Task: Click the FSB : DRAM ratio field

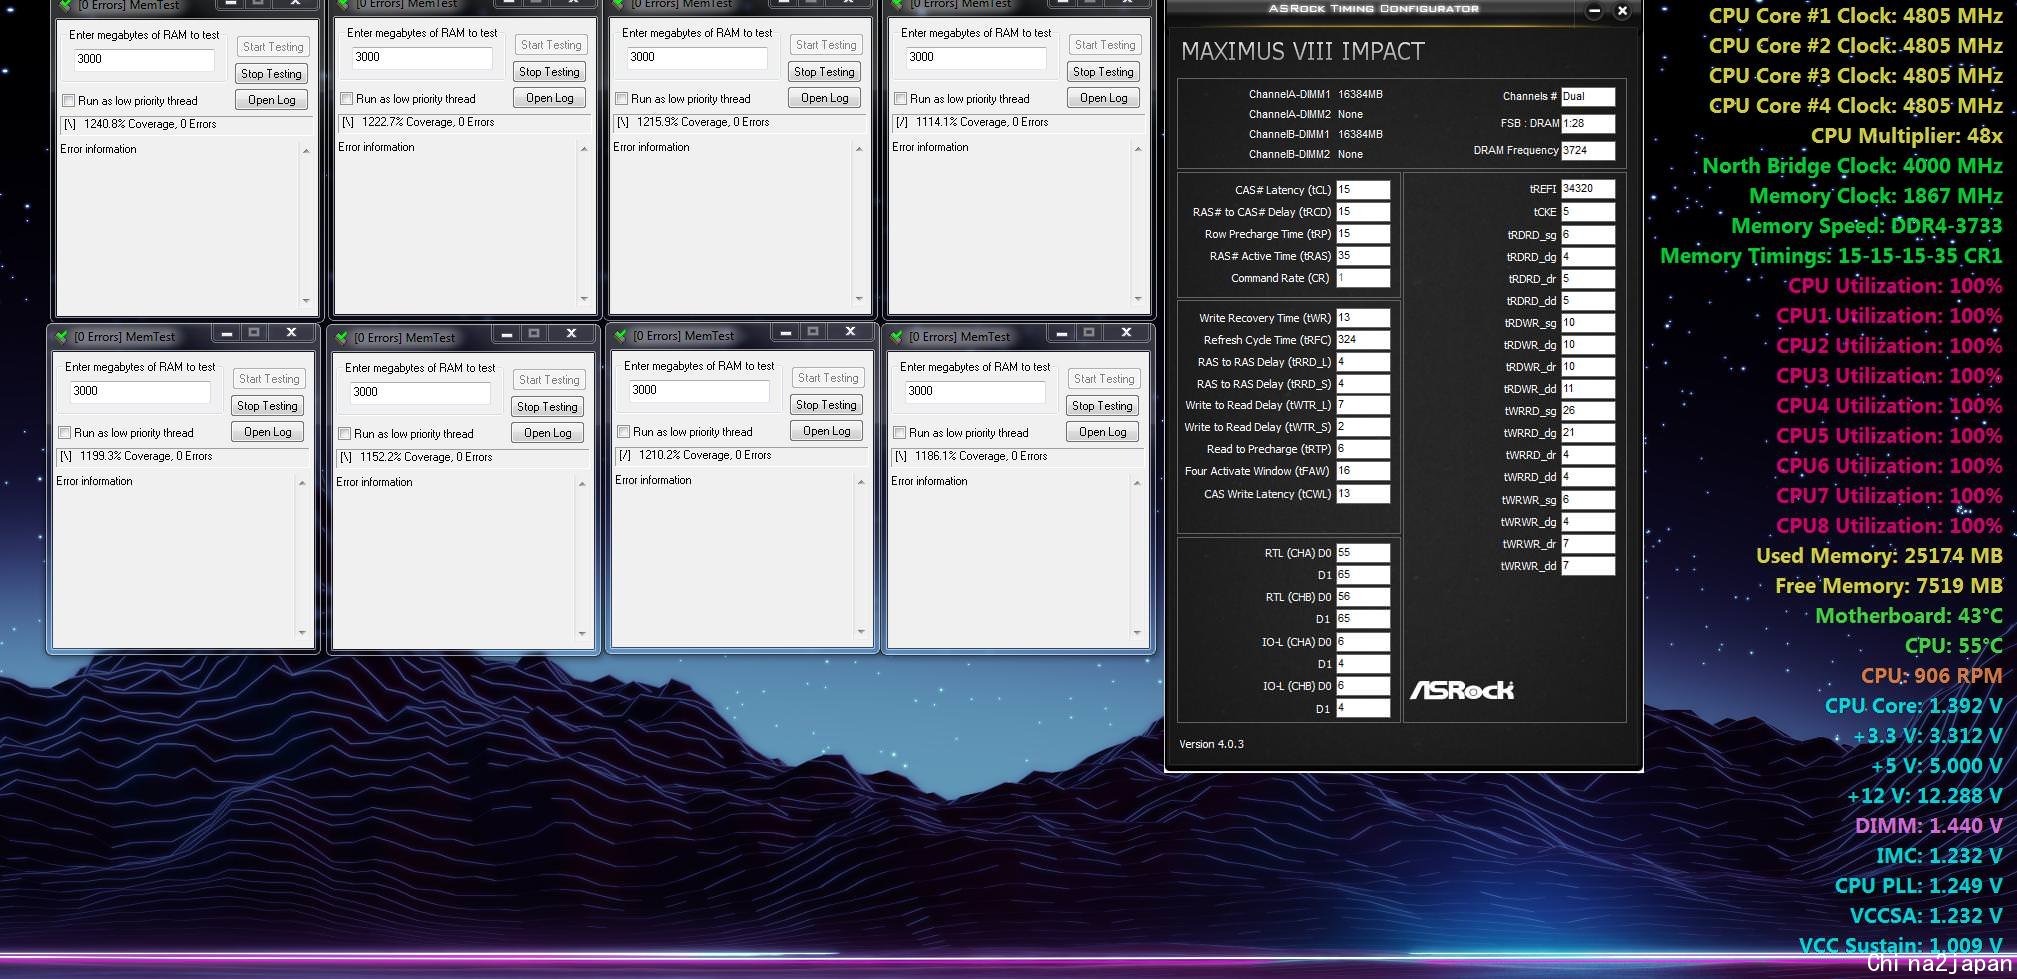Action: [x=1588, y=124]
